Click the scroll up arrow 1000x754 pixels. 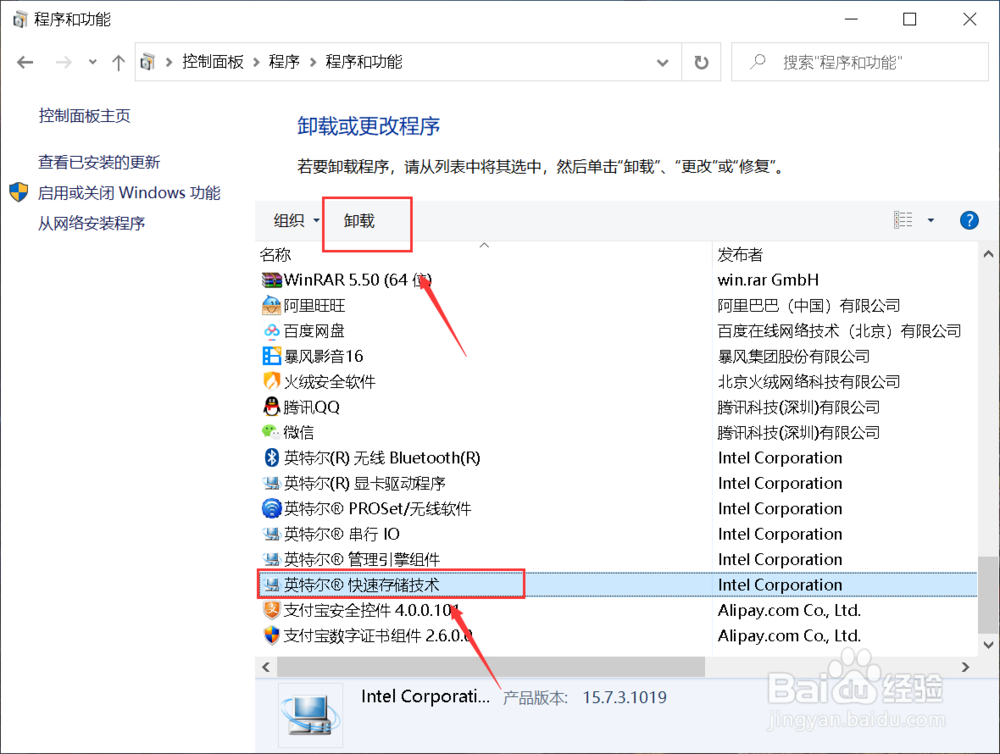[988, 254]
